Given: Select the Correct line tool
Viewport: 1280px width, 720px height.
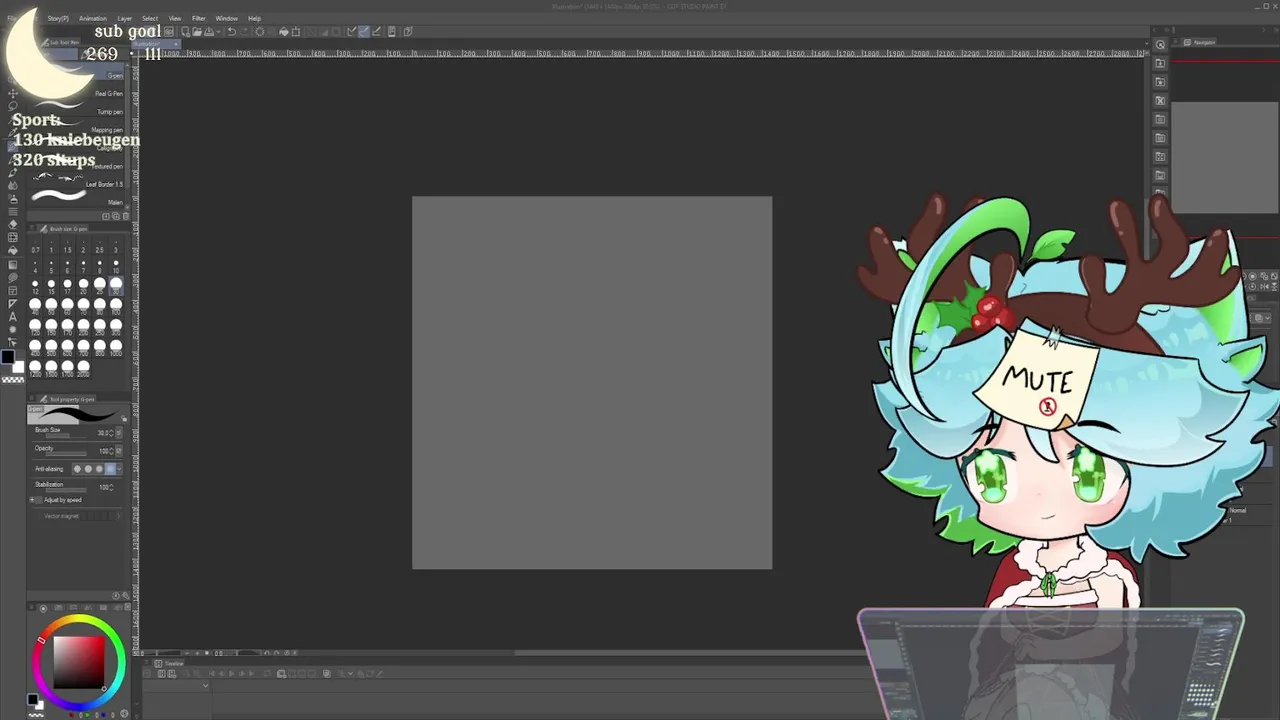Looking at the screenshot, I should pyautogui.click(x=12, y=342).
